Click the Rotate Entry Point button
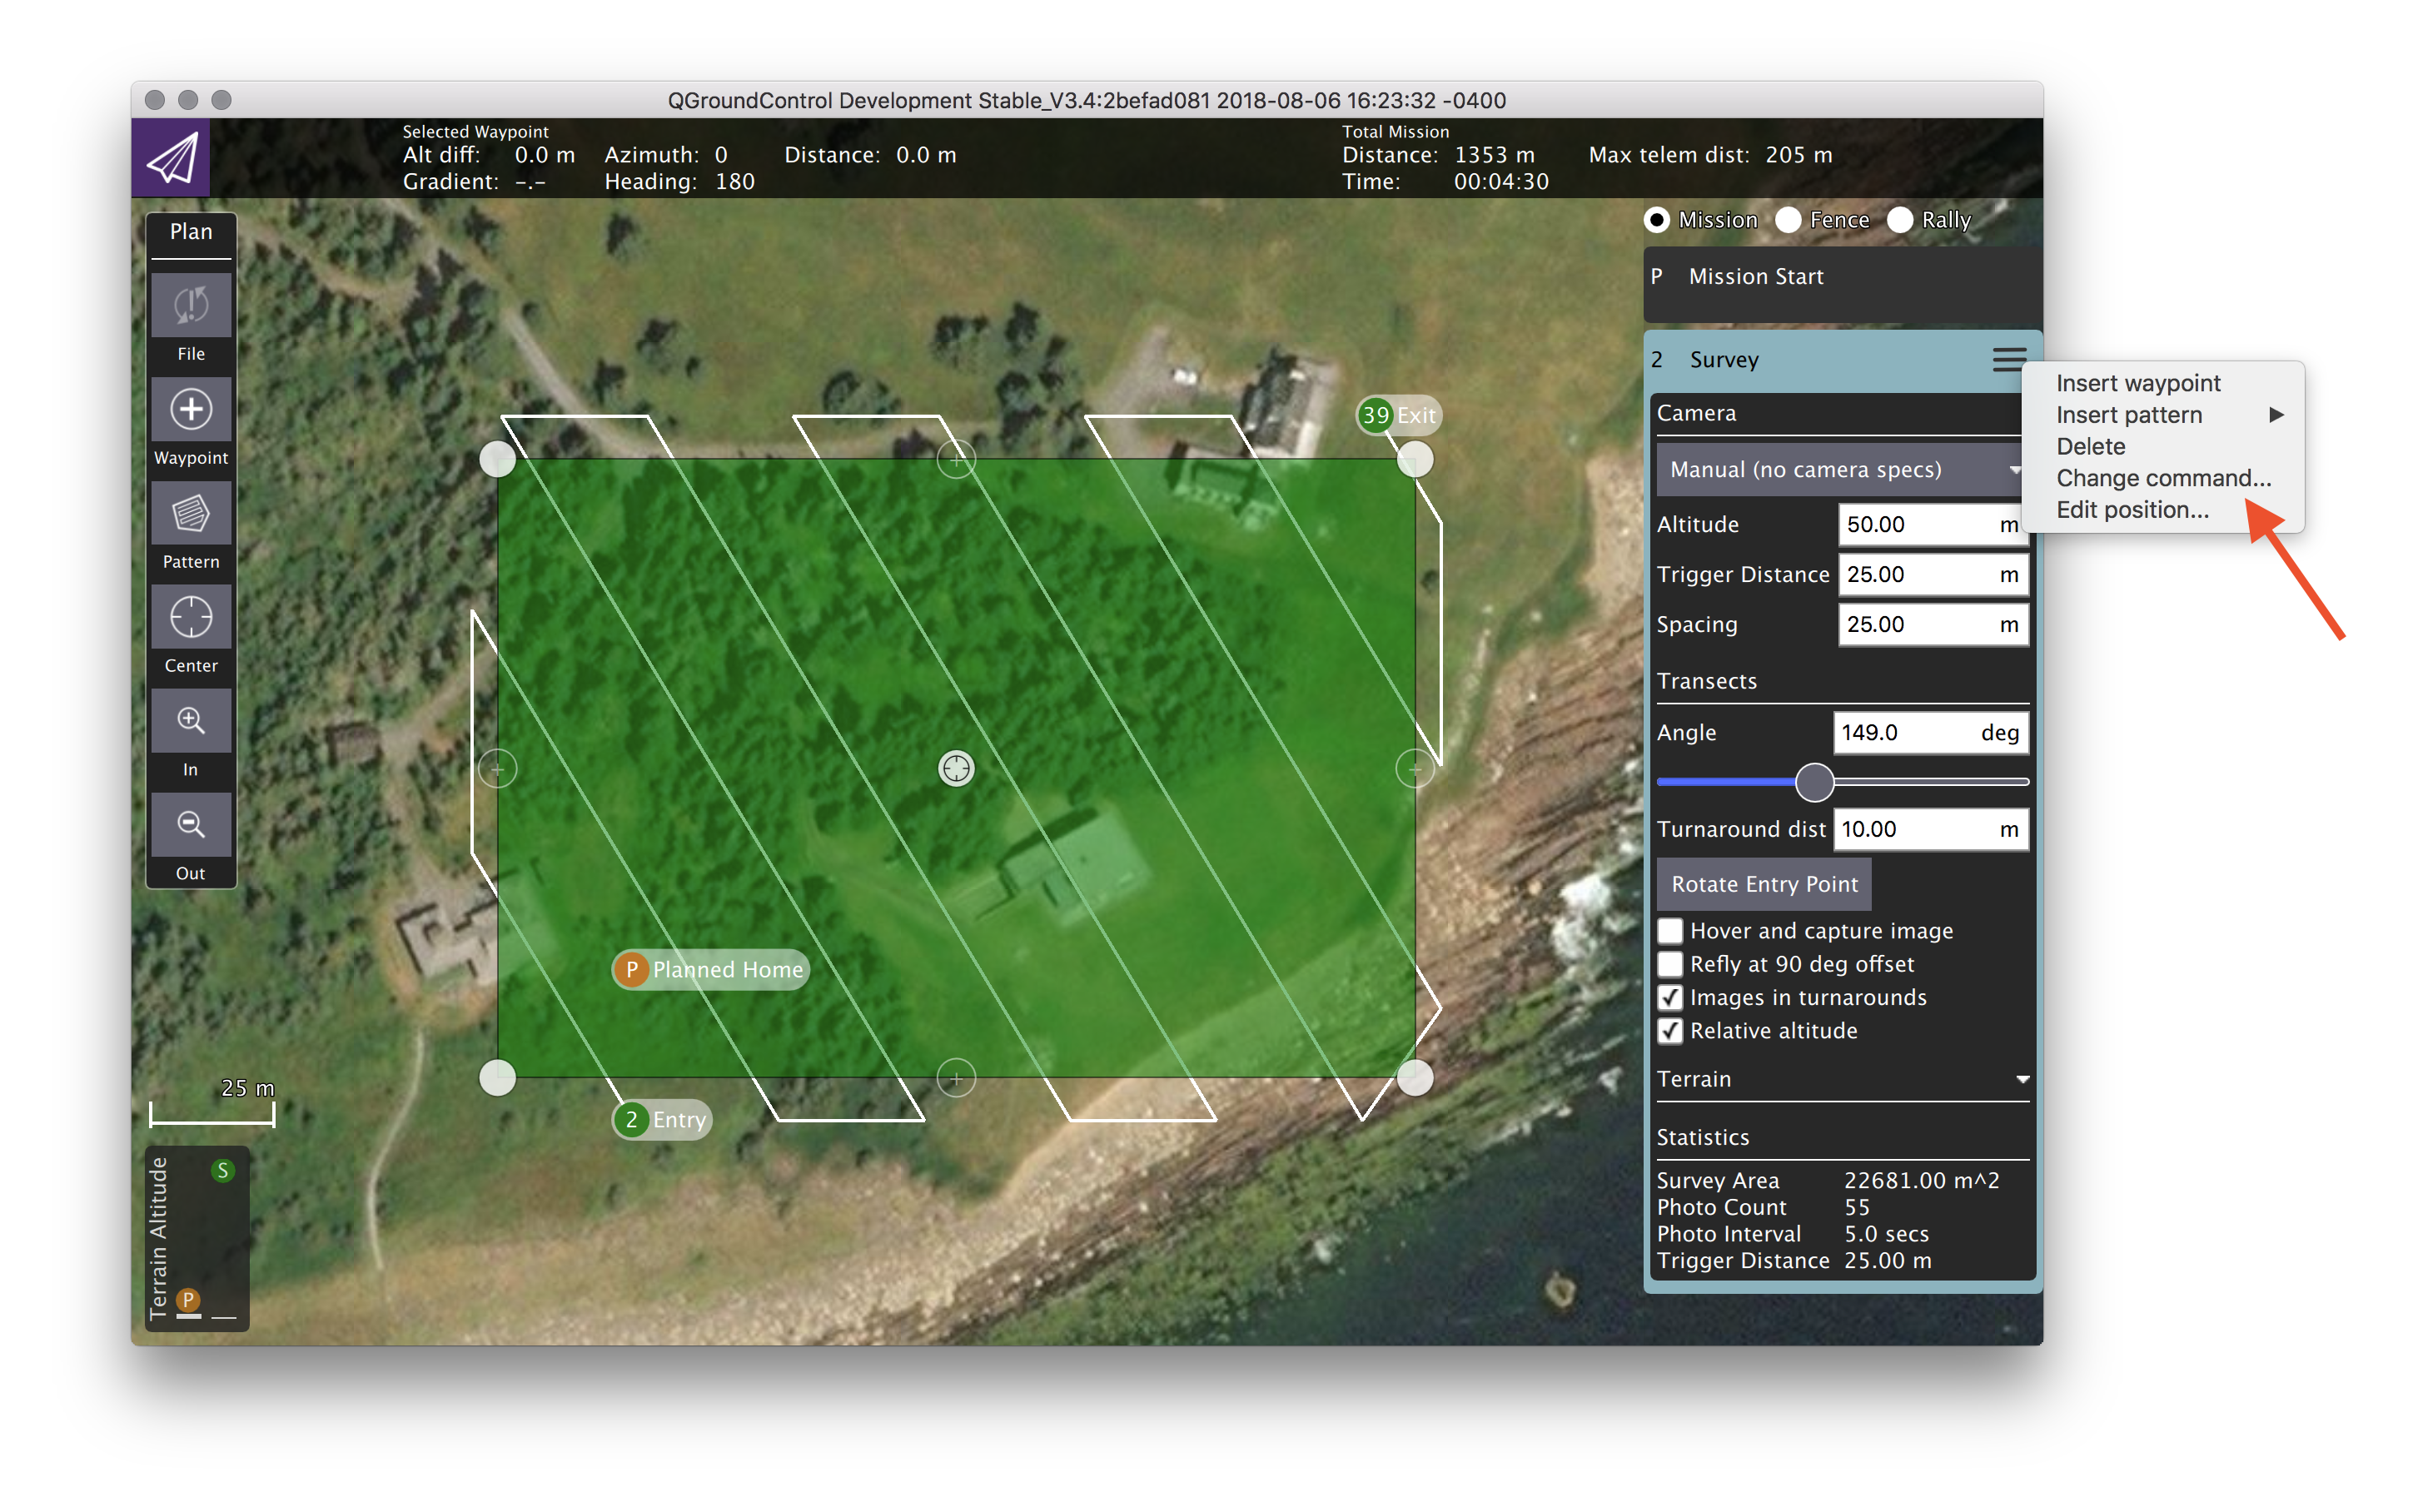Screen dimensions: 2413x1512 (x=1764, y=884)
